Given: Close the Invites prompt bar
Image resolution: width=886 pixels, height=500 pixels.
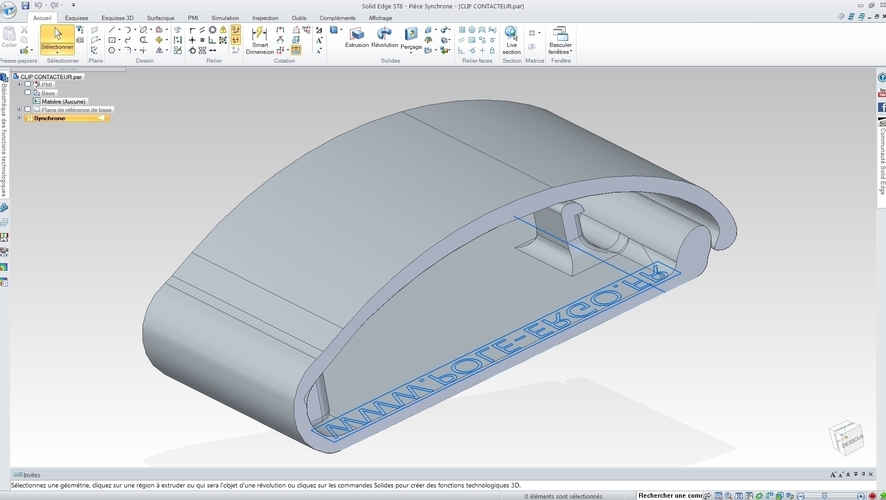Looking at the screenshot, I should point(871,475).
